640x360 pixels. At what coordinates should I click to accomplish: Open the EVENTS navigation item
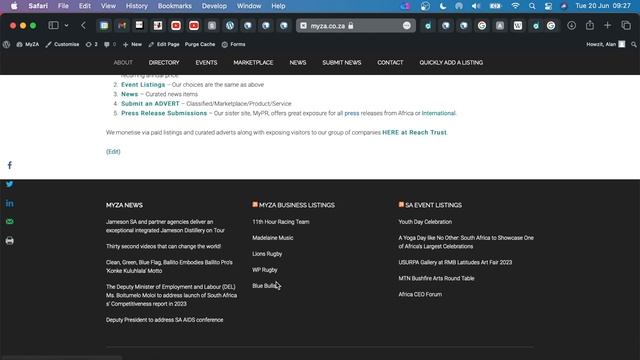[x=206, y=62]
